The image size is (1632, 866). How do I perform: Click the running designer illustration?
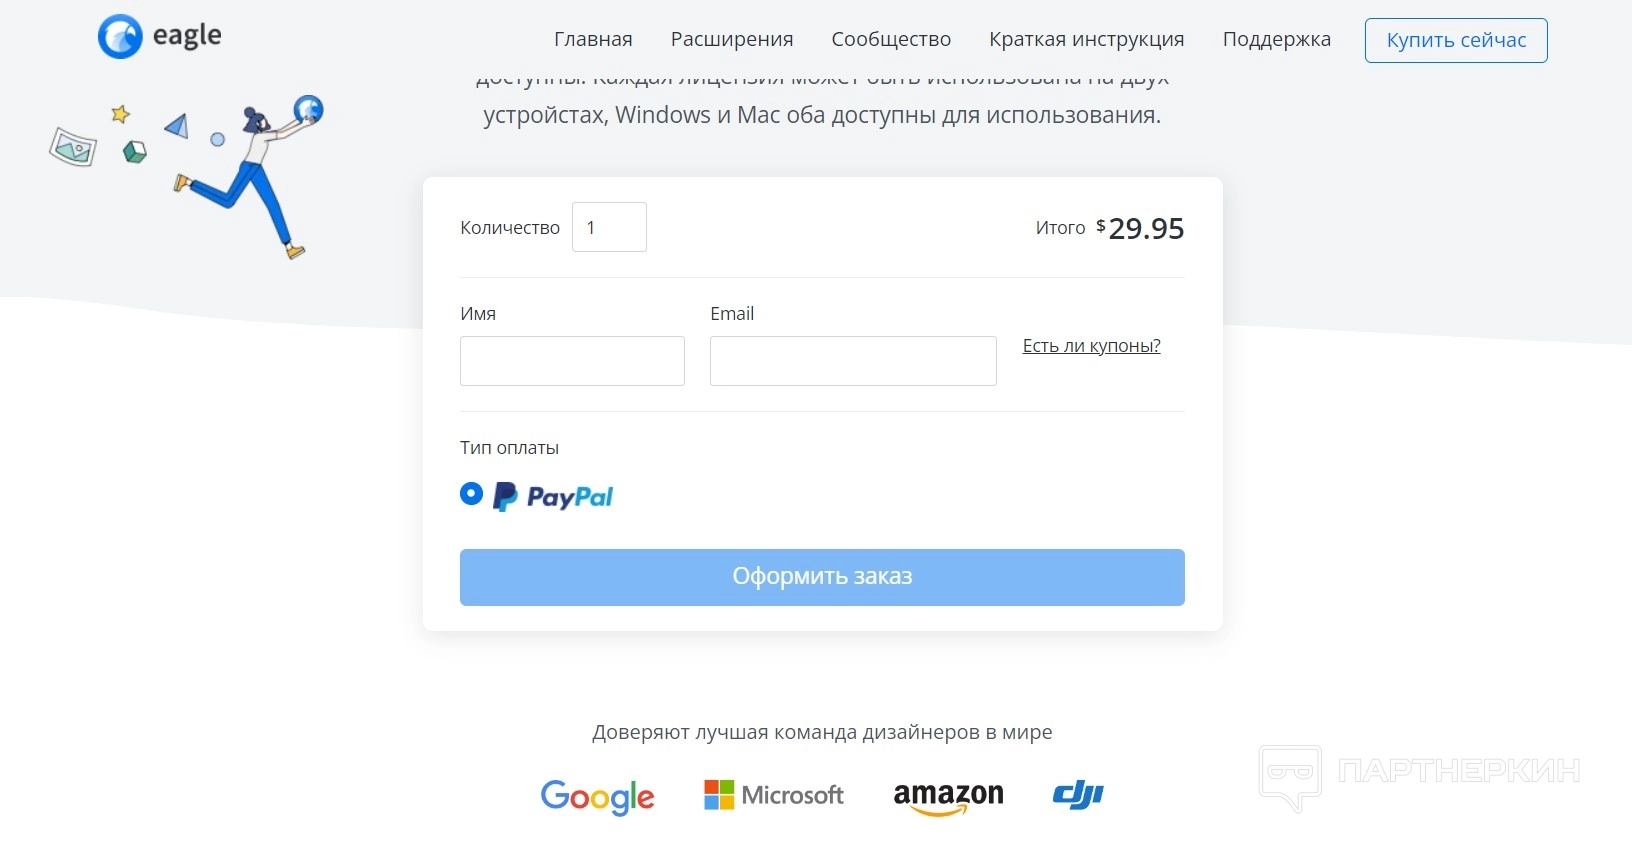tap(250, 175)
